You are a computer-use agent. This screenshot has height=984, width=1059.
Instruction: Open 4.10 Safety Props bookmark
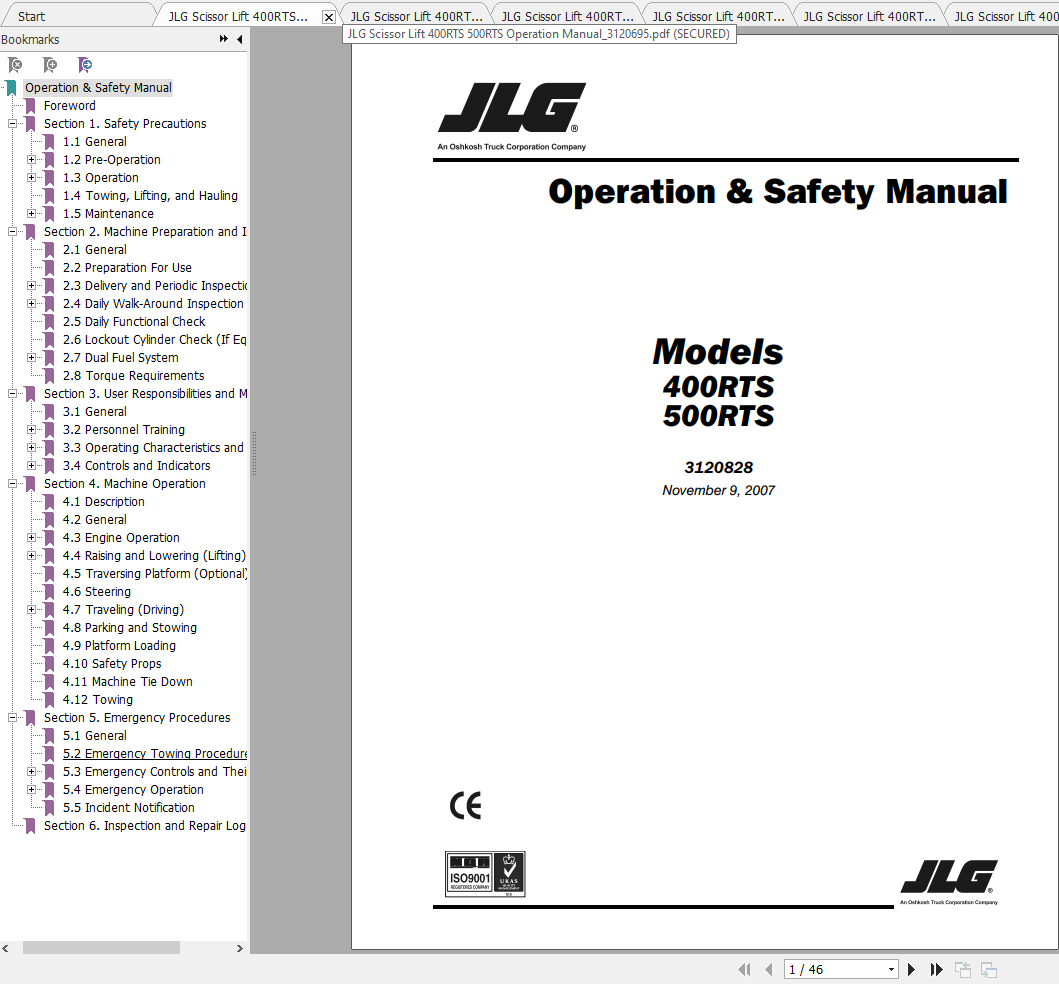(x=112, y=664)
